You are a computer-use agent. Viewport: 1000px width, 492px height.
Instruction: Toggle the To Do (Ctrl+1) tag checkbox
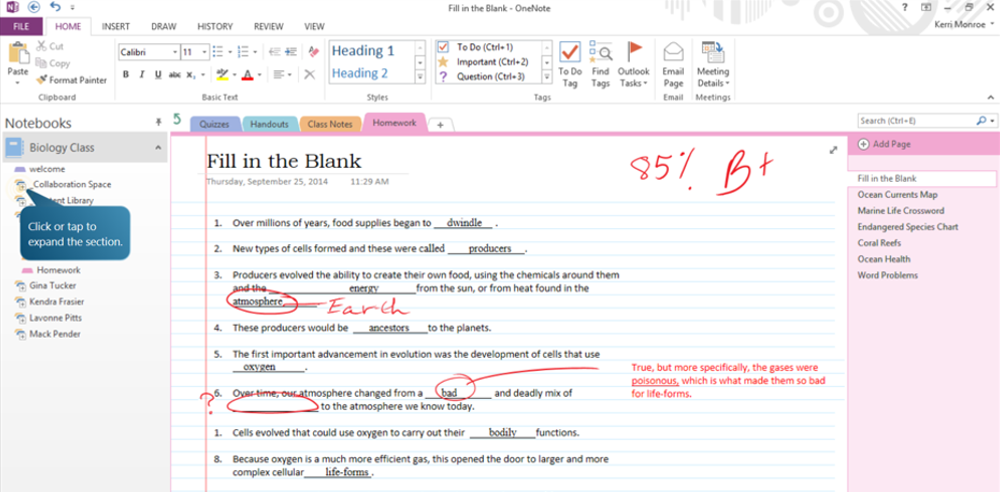click(443, 47)
